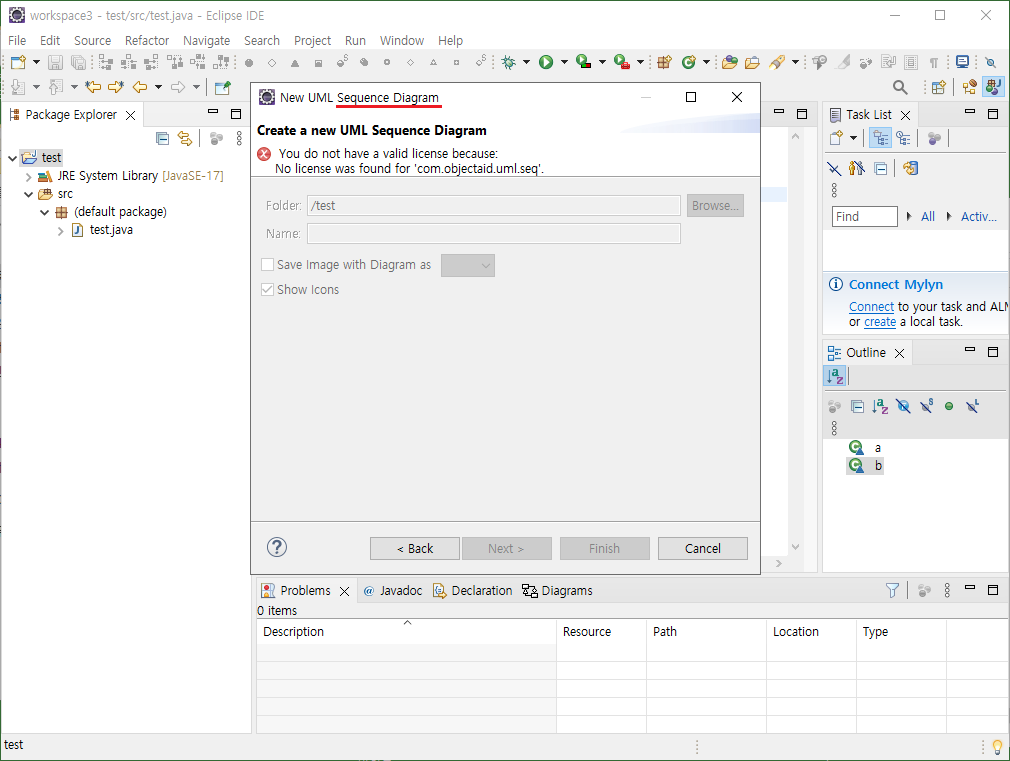Expand JRE System Library node
The image size is (1010, 761).
point(28,176)
